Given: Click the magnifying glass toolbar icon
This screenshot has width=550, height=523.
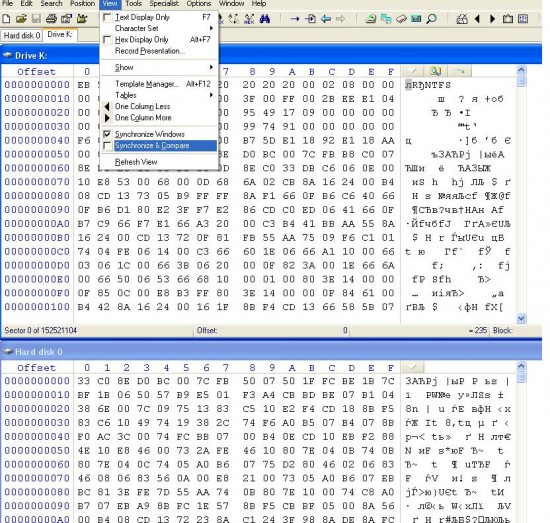Looking at the screenshot, I should (431, 19).
